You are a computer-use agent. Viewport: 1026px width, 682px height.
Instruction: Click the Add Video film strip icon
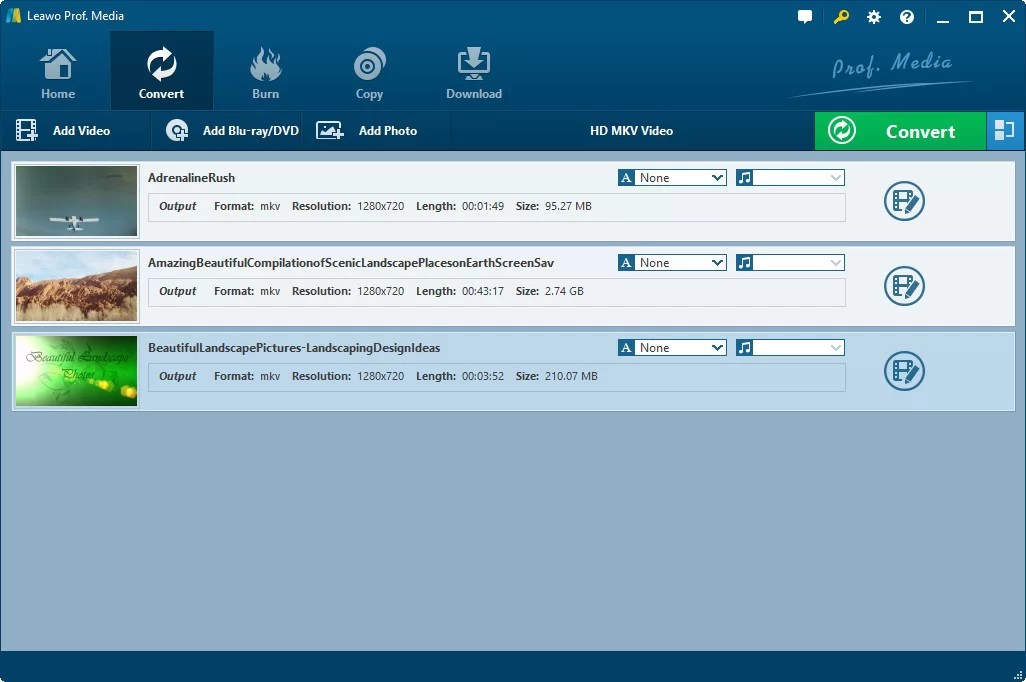27,130
